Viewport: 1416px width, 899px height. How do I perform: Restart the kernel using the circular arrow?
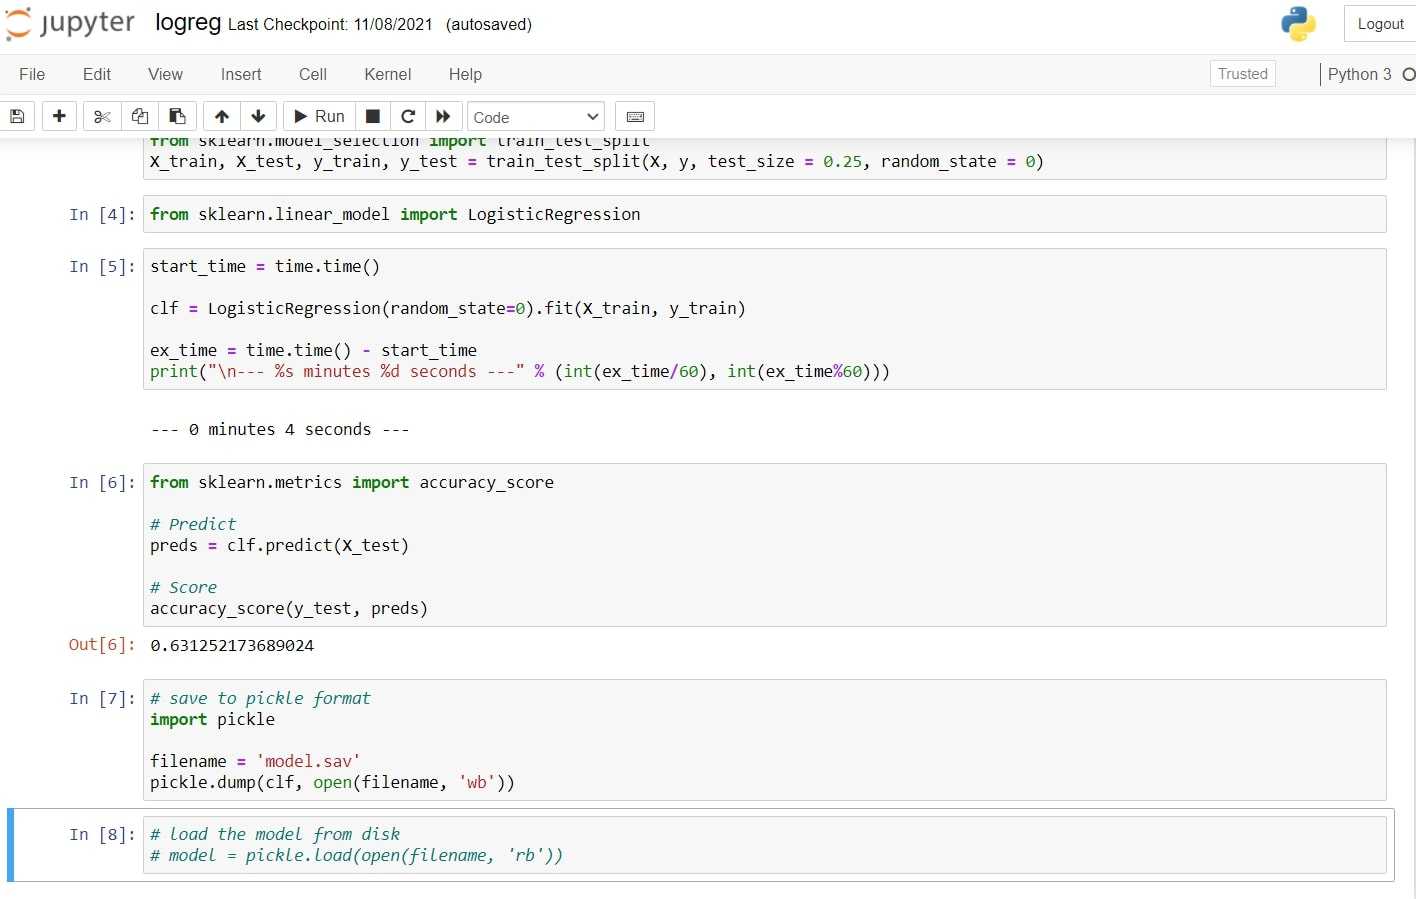(x=408, y=117)
